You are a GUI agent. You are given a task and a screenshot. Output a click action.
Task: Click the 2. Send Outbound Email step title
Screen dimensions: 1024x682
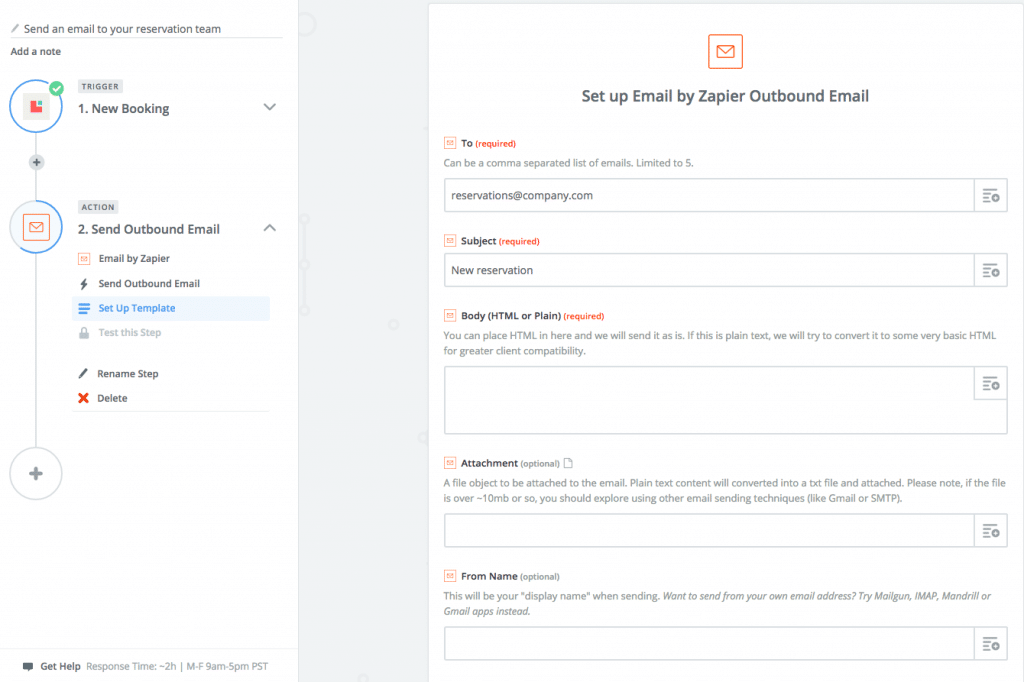tap(149, 229)
